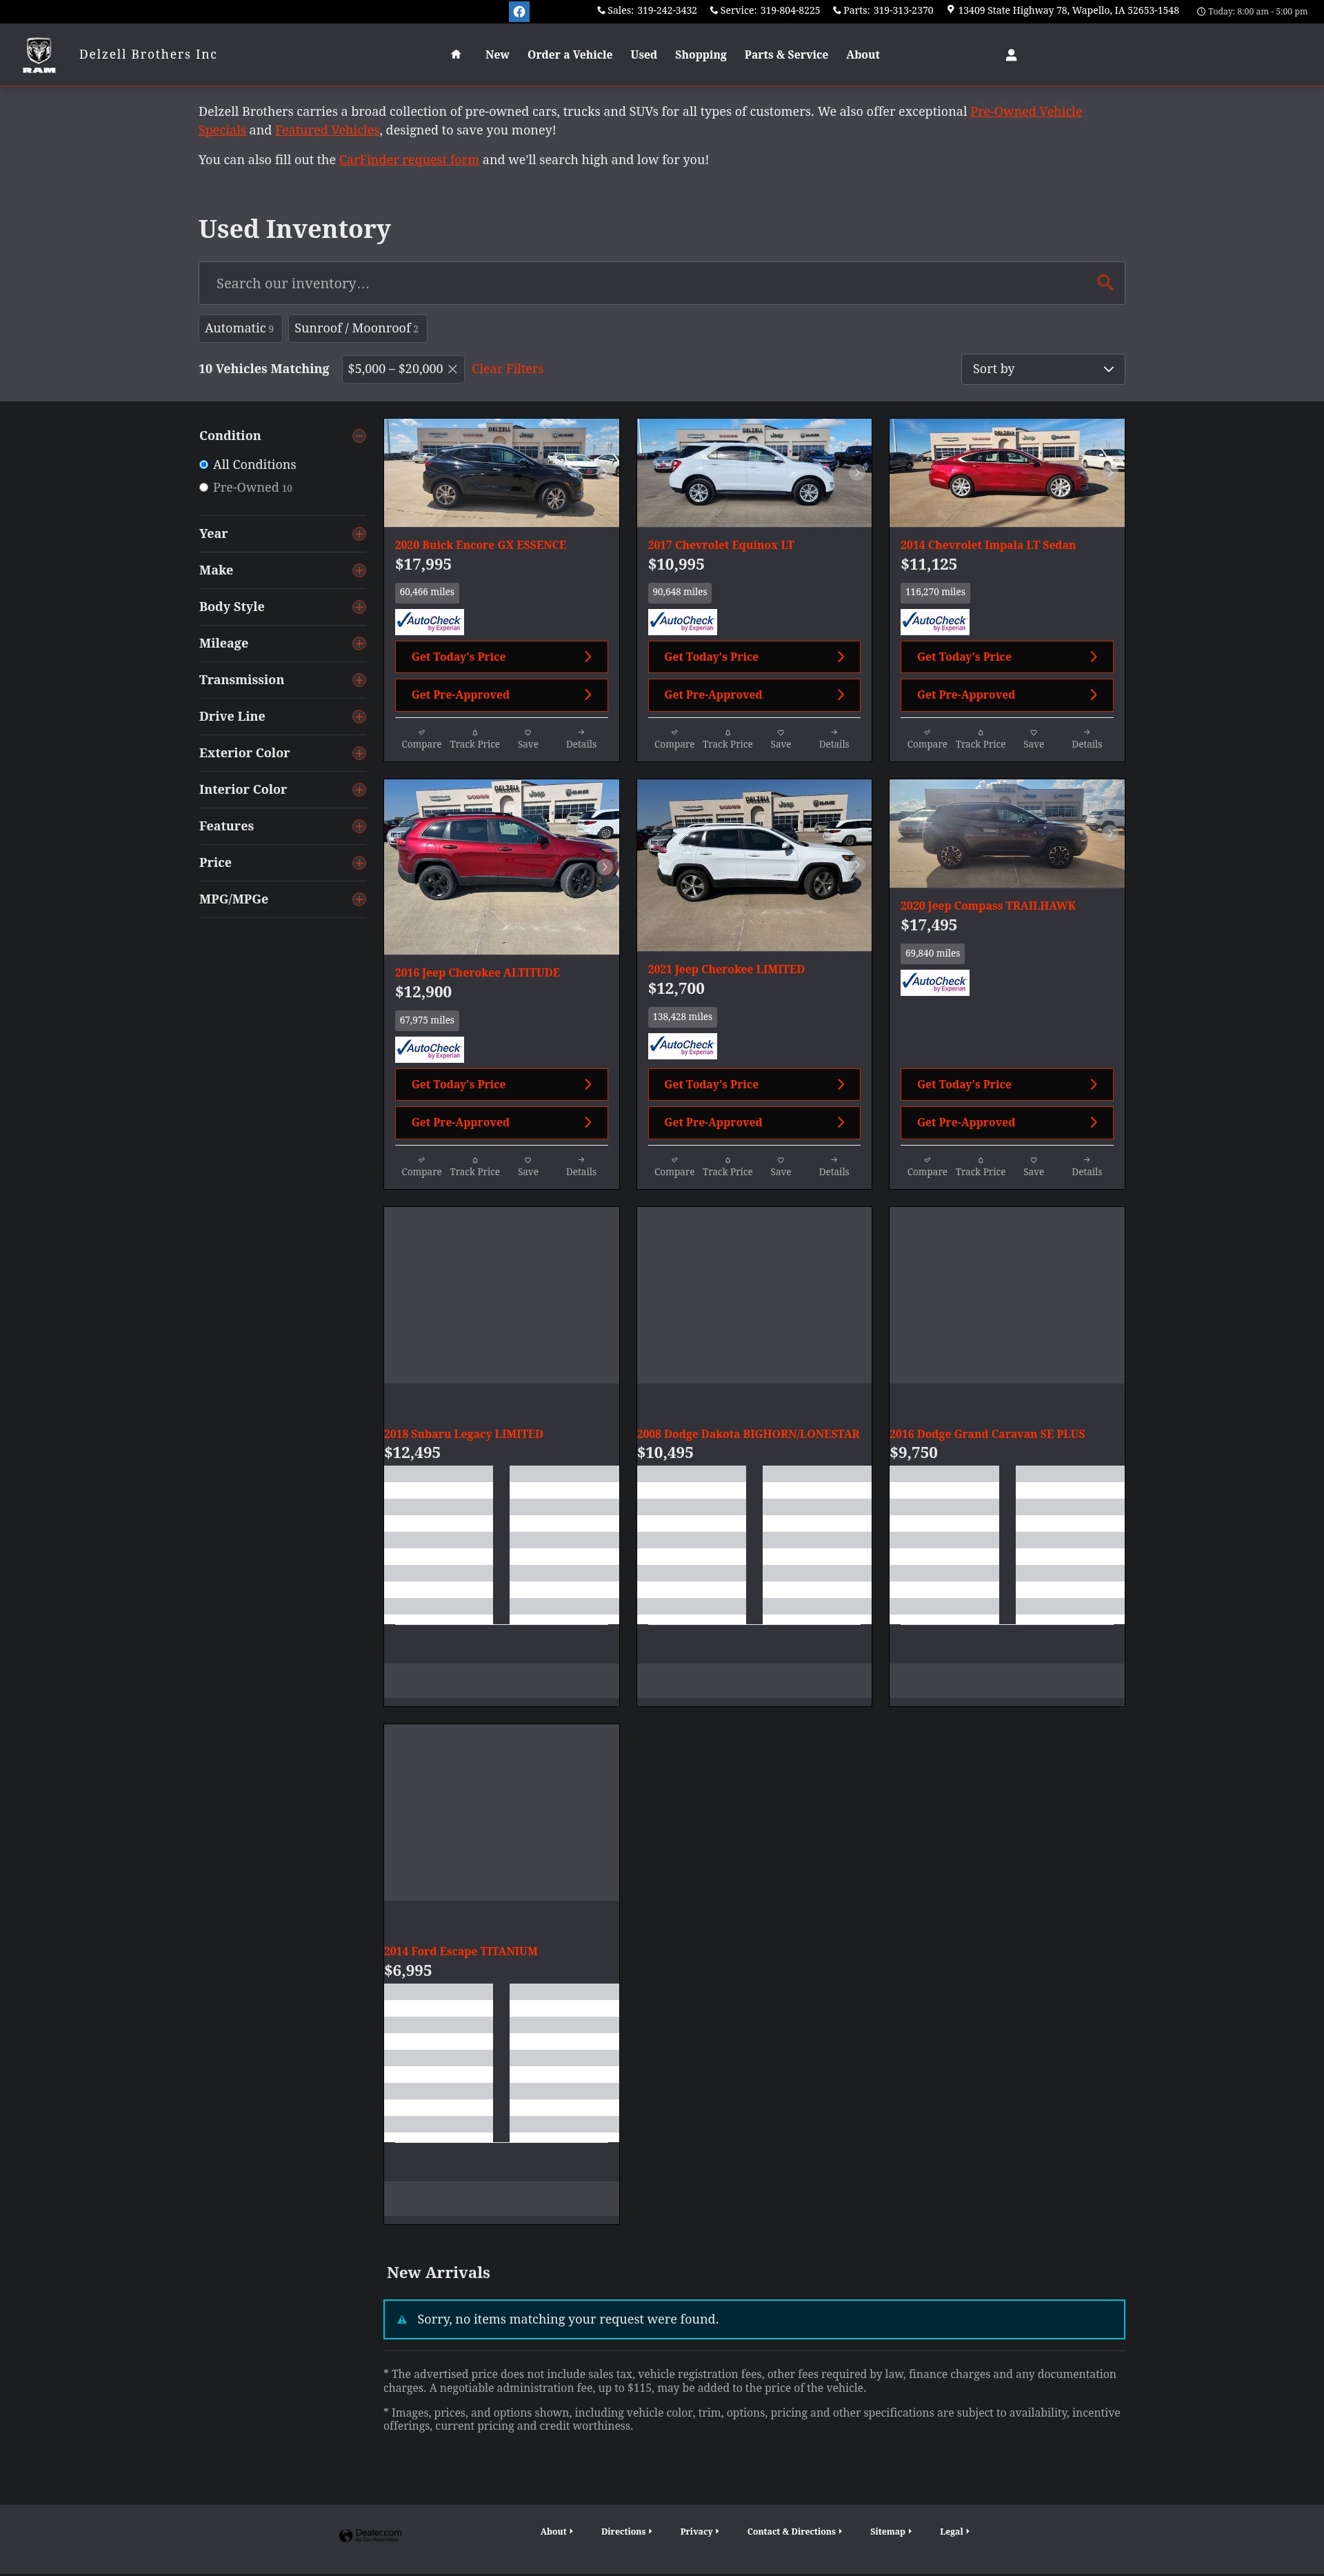Save the 2017 Chevrolet Equinox LT
The height and width of the screenshot is (2576, 1324).
point(781,739)
